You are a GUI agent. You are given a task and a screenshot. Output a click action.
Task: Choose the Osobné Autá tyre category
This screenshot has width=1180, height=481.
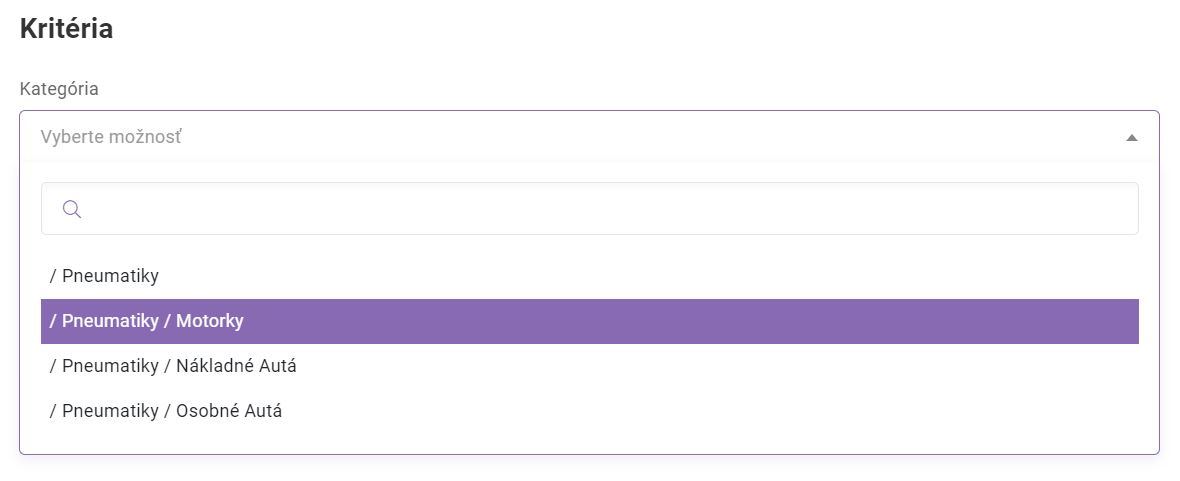[166, 411]
